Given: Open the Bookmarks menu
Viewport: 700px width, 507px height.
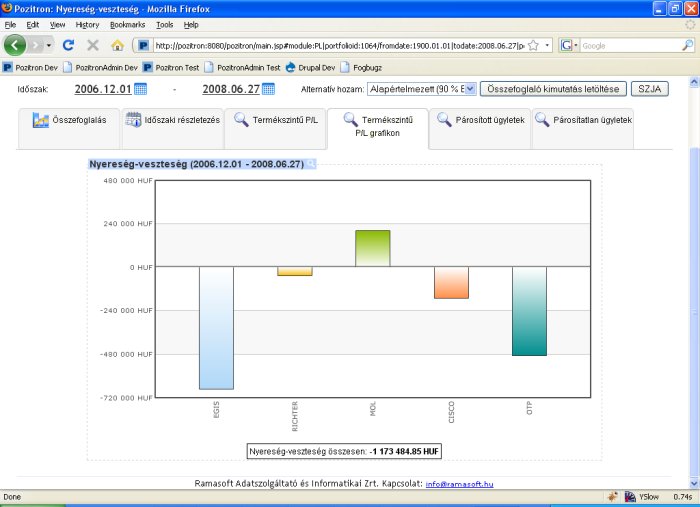Looking at the screenshot, I should tap(127, 24).
